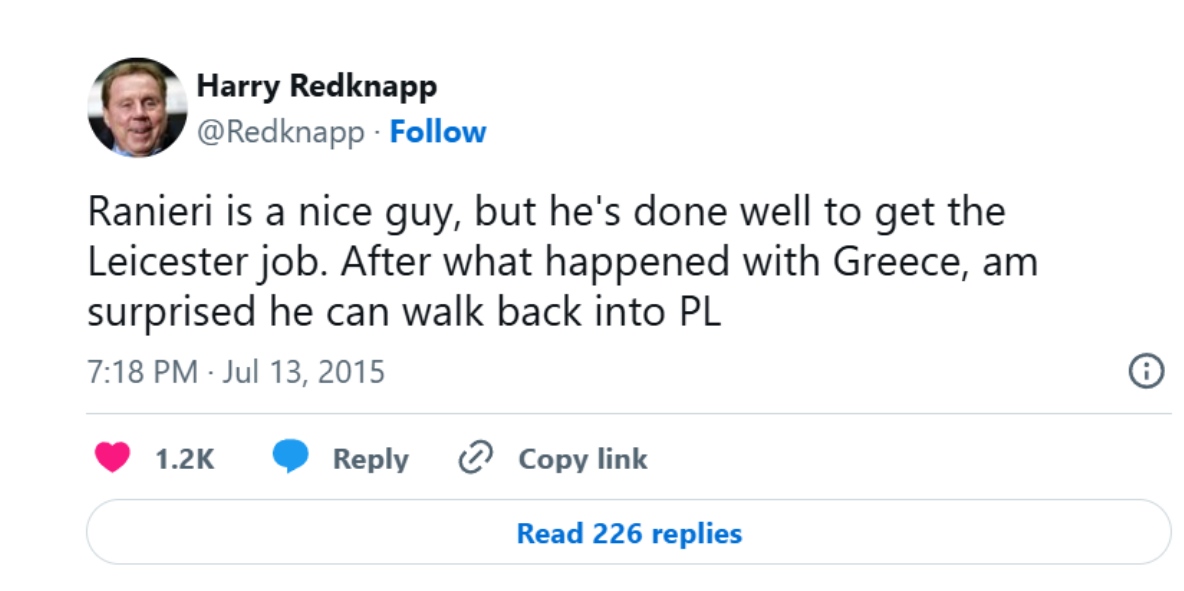The height and width of the screenshot is (591, 1184).
Task: Choose the Copy link text
Action: click(582, 459)
